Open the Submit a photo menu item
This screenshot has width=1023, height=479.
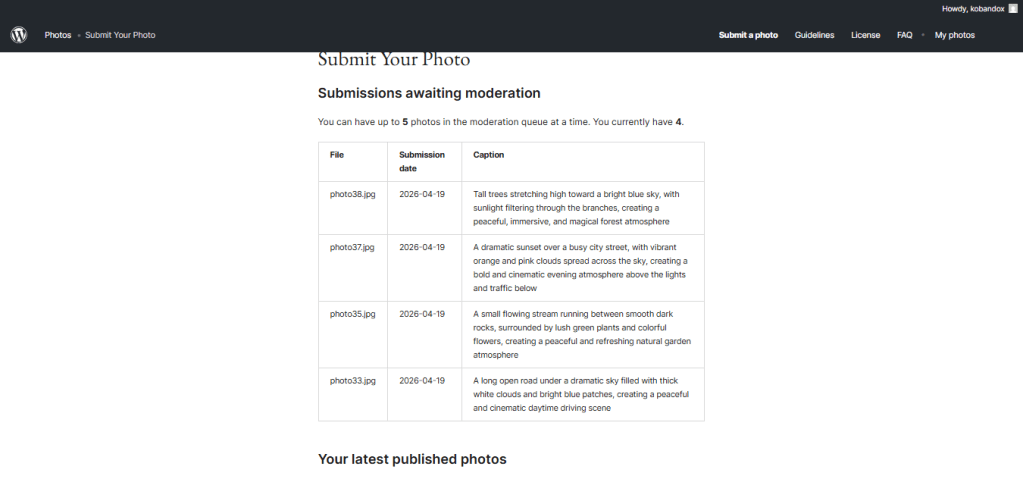pyautogui.click(x=748, y=35)
